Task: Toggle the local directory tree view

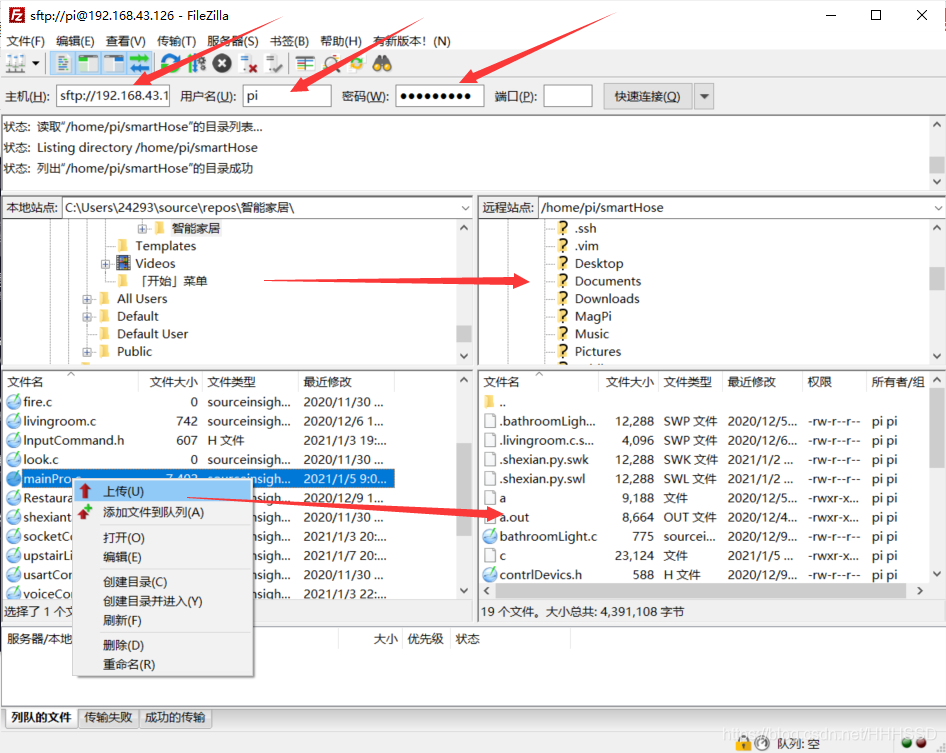Action: tap(88, 63)
